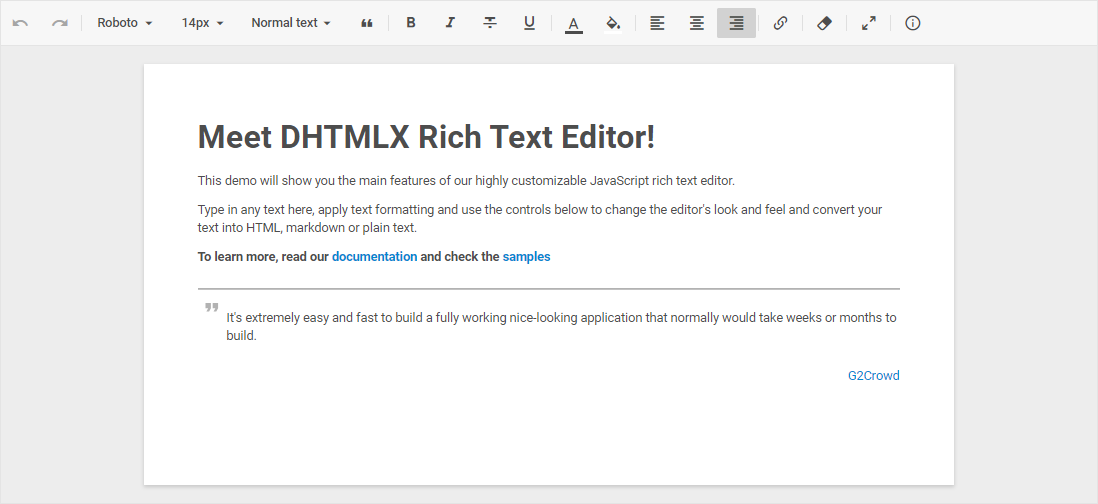
Task: Clear formatting with the eraser icon
Action: 824,23
